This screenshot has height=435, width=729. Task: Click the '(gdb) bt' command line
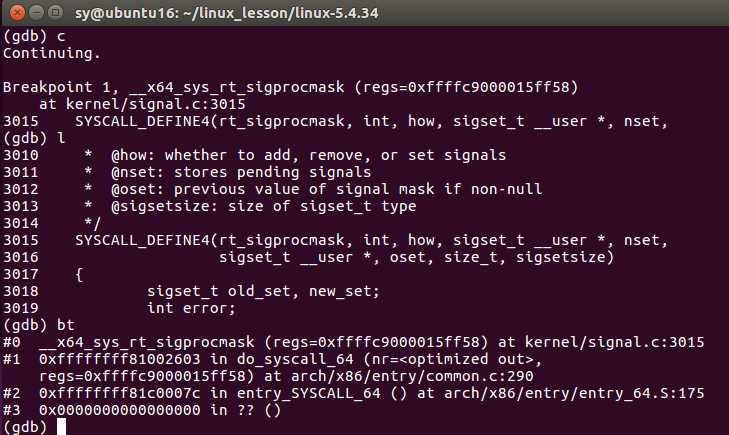(39, 325)
